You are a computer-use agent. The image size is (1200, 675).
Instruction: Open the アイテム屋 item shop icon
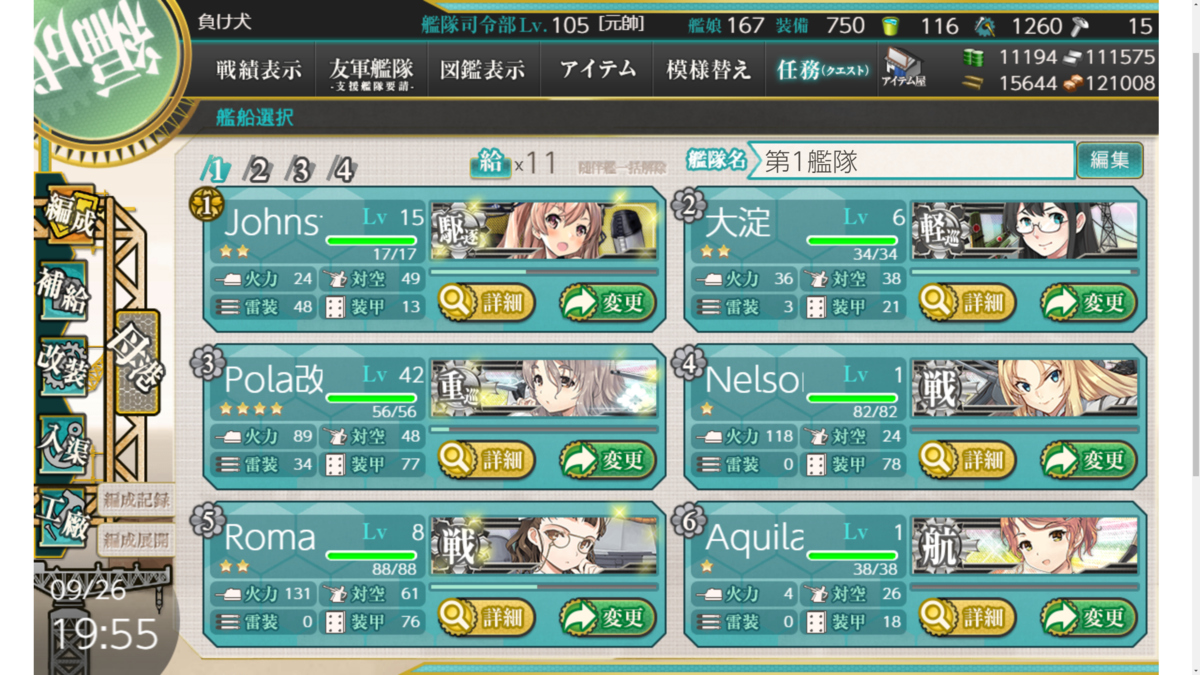903,69
